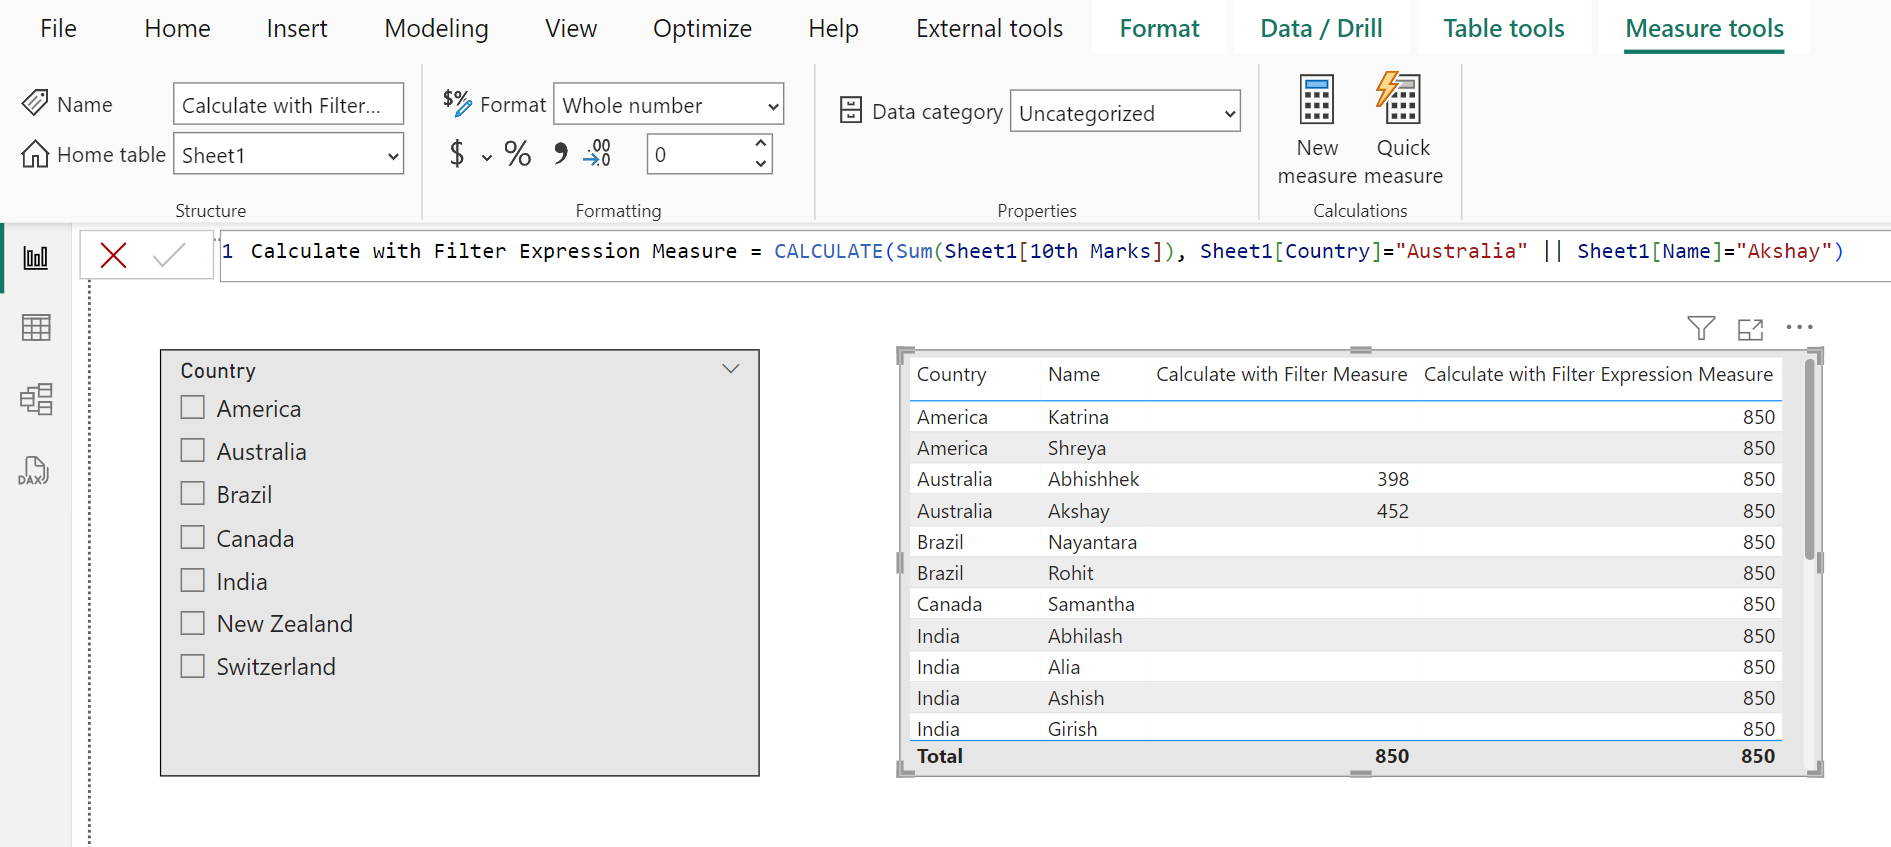The width and height of the screenshot is (1891, 847).
Task: Tick the India checkbox in slicer
Action: tap(193, 581)
